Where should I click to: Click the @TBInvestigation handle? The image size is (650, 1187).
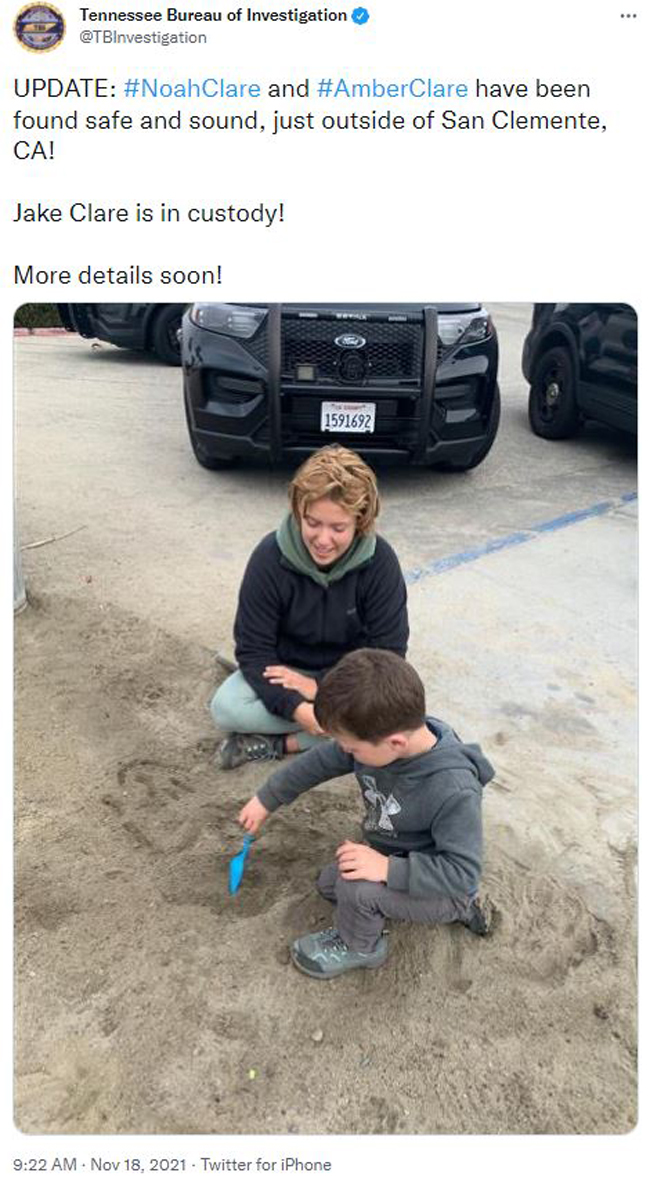(143, 37)
